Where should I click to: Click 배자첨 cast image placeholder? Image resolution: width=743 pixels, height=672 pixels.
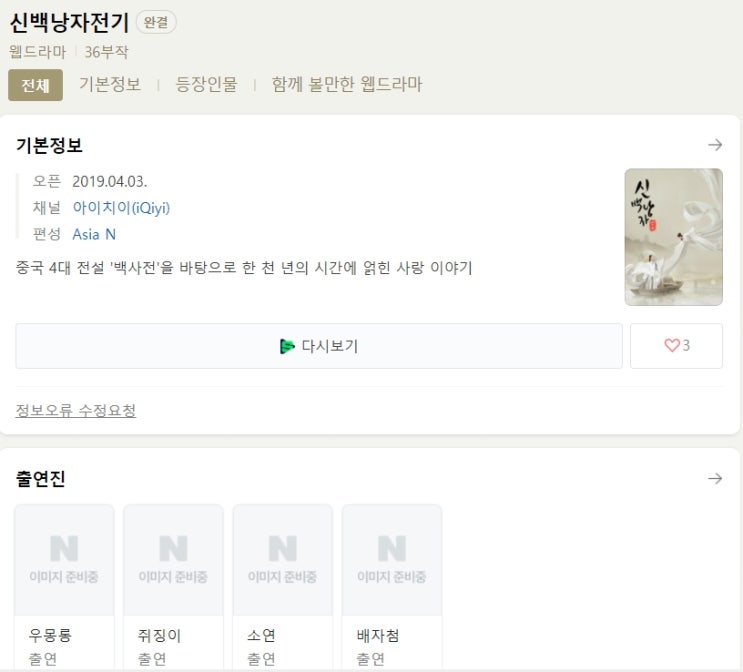(392, 560)
